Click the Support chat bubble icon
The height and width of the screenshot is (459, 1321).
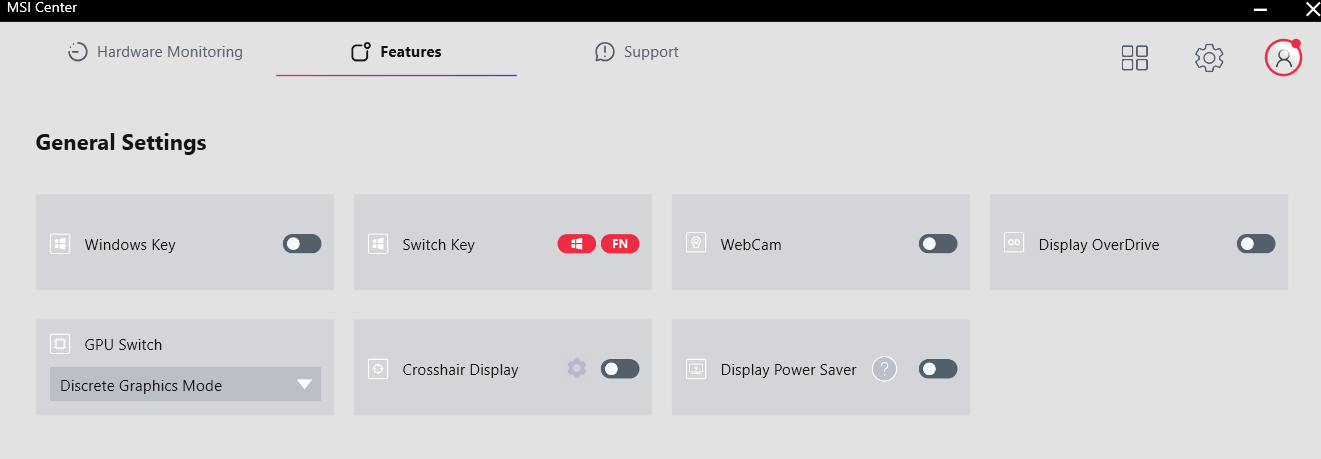coord(604,52)
